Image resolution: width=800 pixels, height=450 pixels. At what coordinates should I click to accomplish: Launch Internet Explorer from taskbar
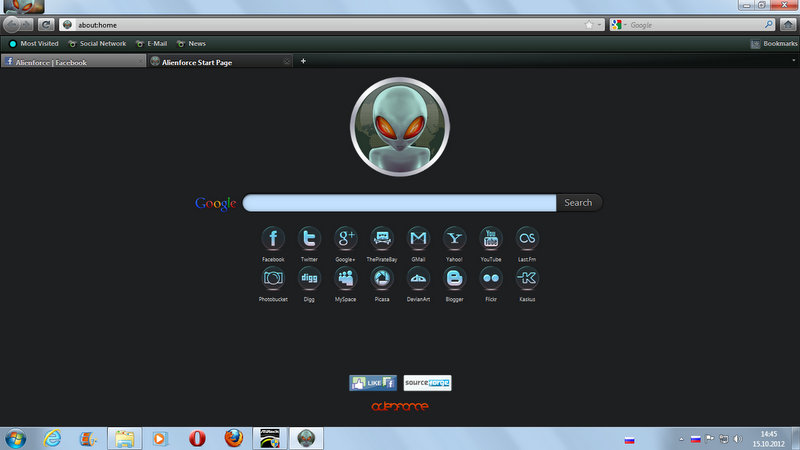pyautogui.click(x=52, y=439)
